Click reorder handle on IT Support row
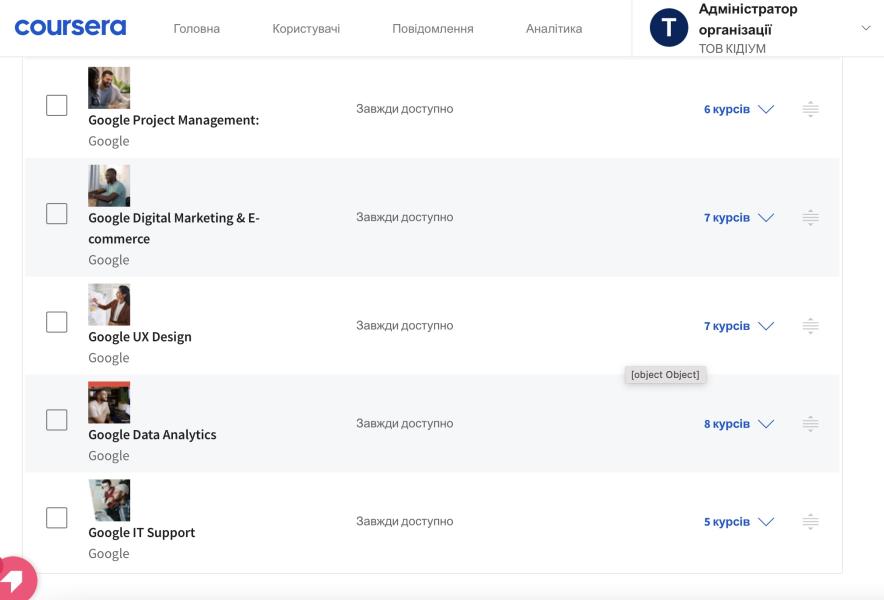Viewport: 884px width, 600px height. click(x=811, y=522)
